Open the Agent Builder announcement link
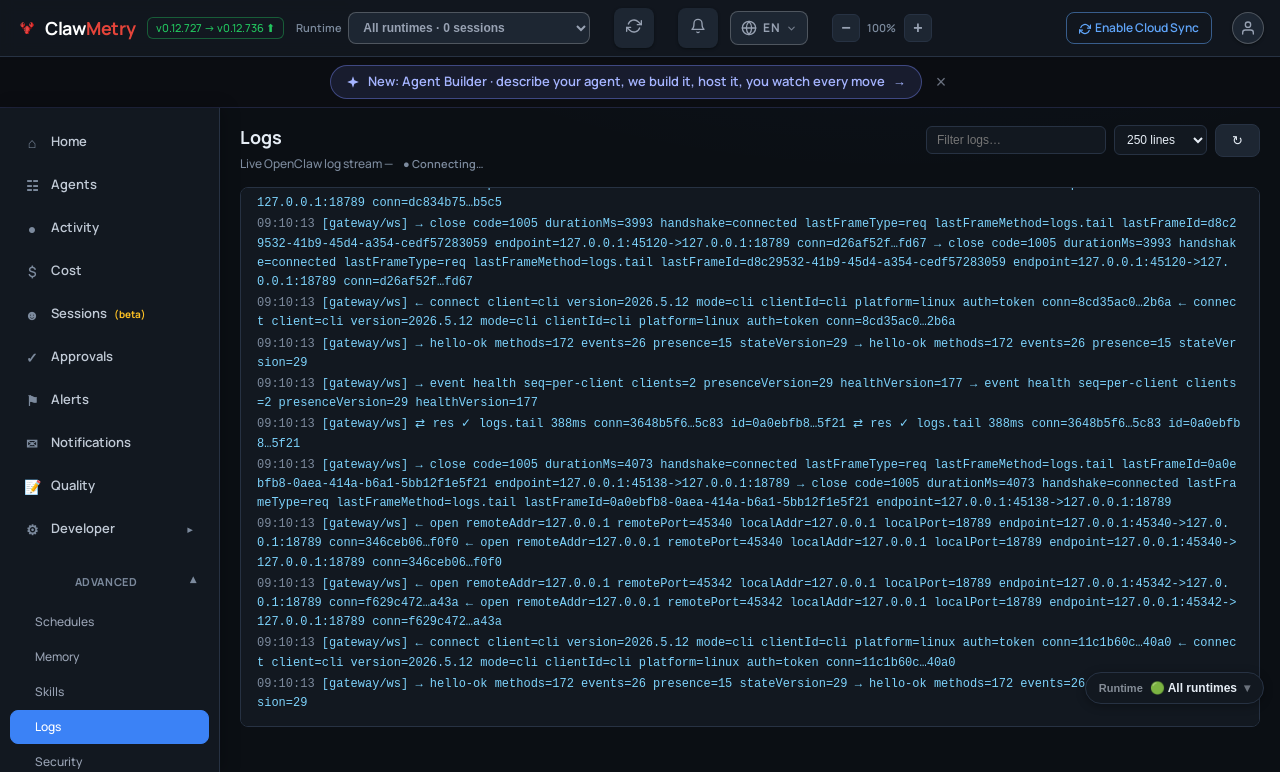The image size is (1280, 772). pyautogui.click(x=626, y=82)
